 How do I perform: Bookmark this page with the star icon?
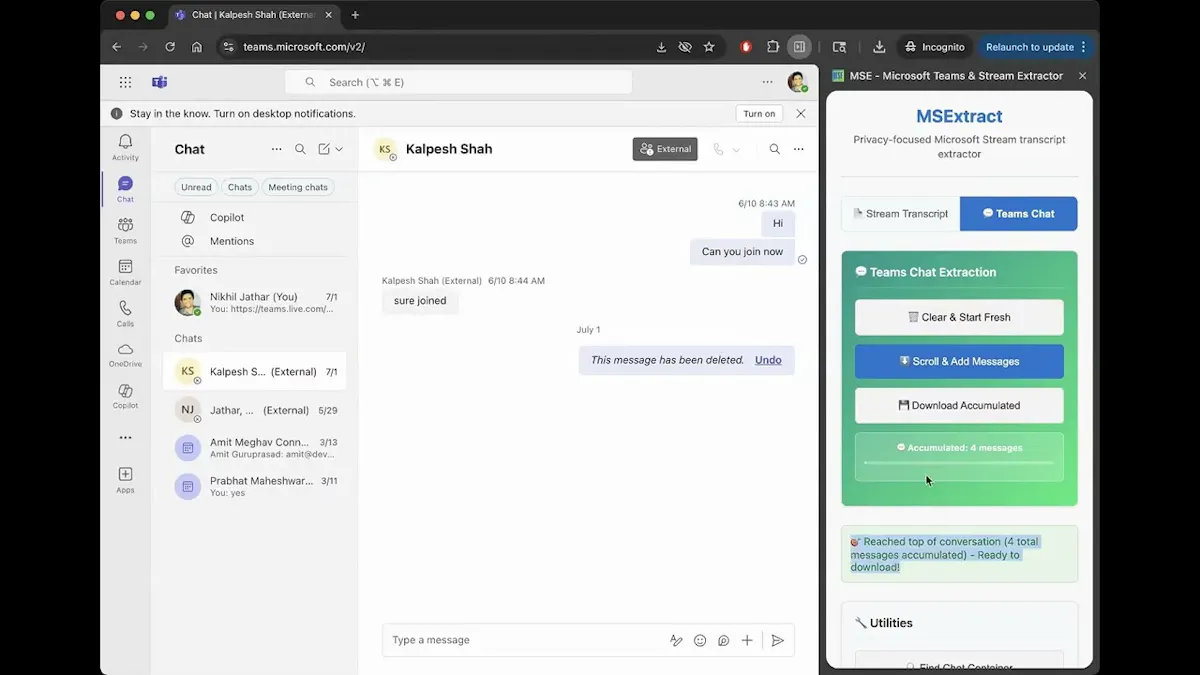click(709, 47)
